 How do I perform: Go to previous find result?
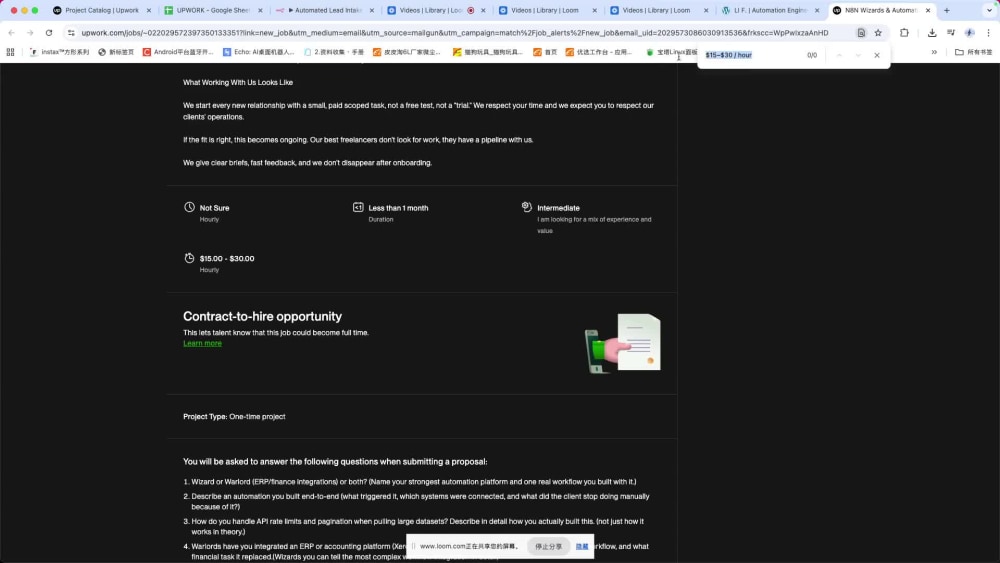tap(839, 55)
